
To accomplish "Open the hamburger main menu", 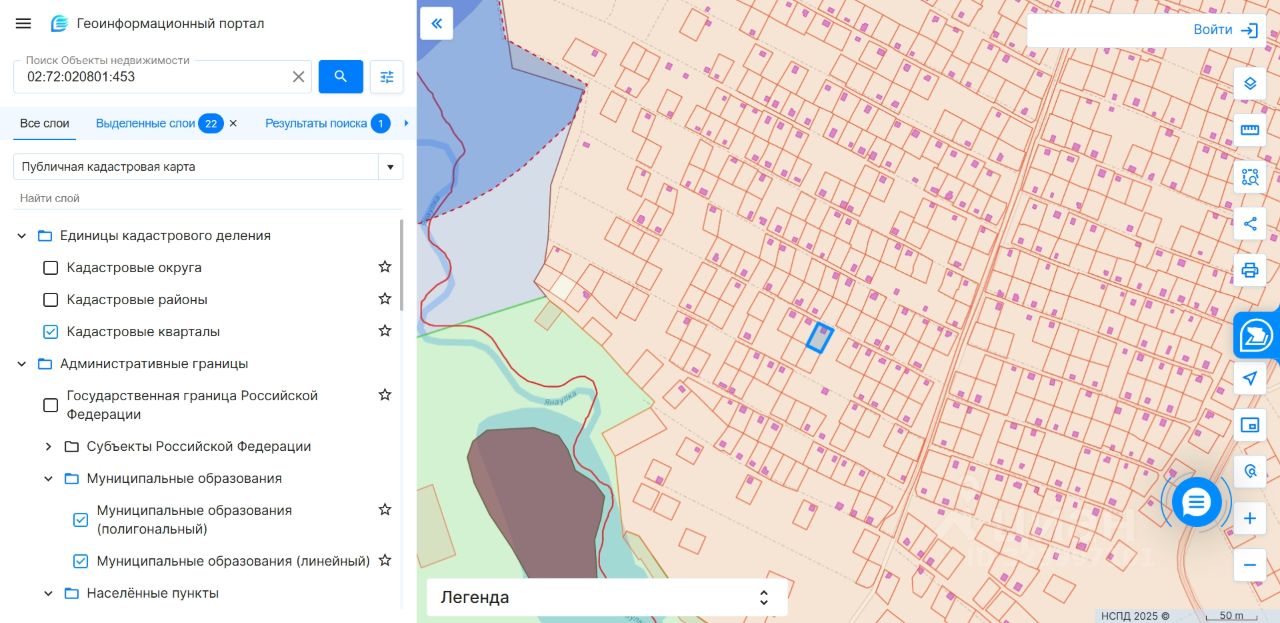I will tap(24, 23).
